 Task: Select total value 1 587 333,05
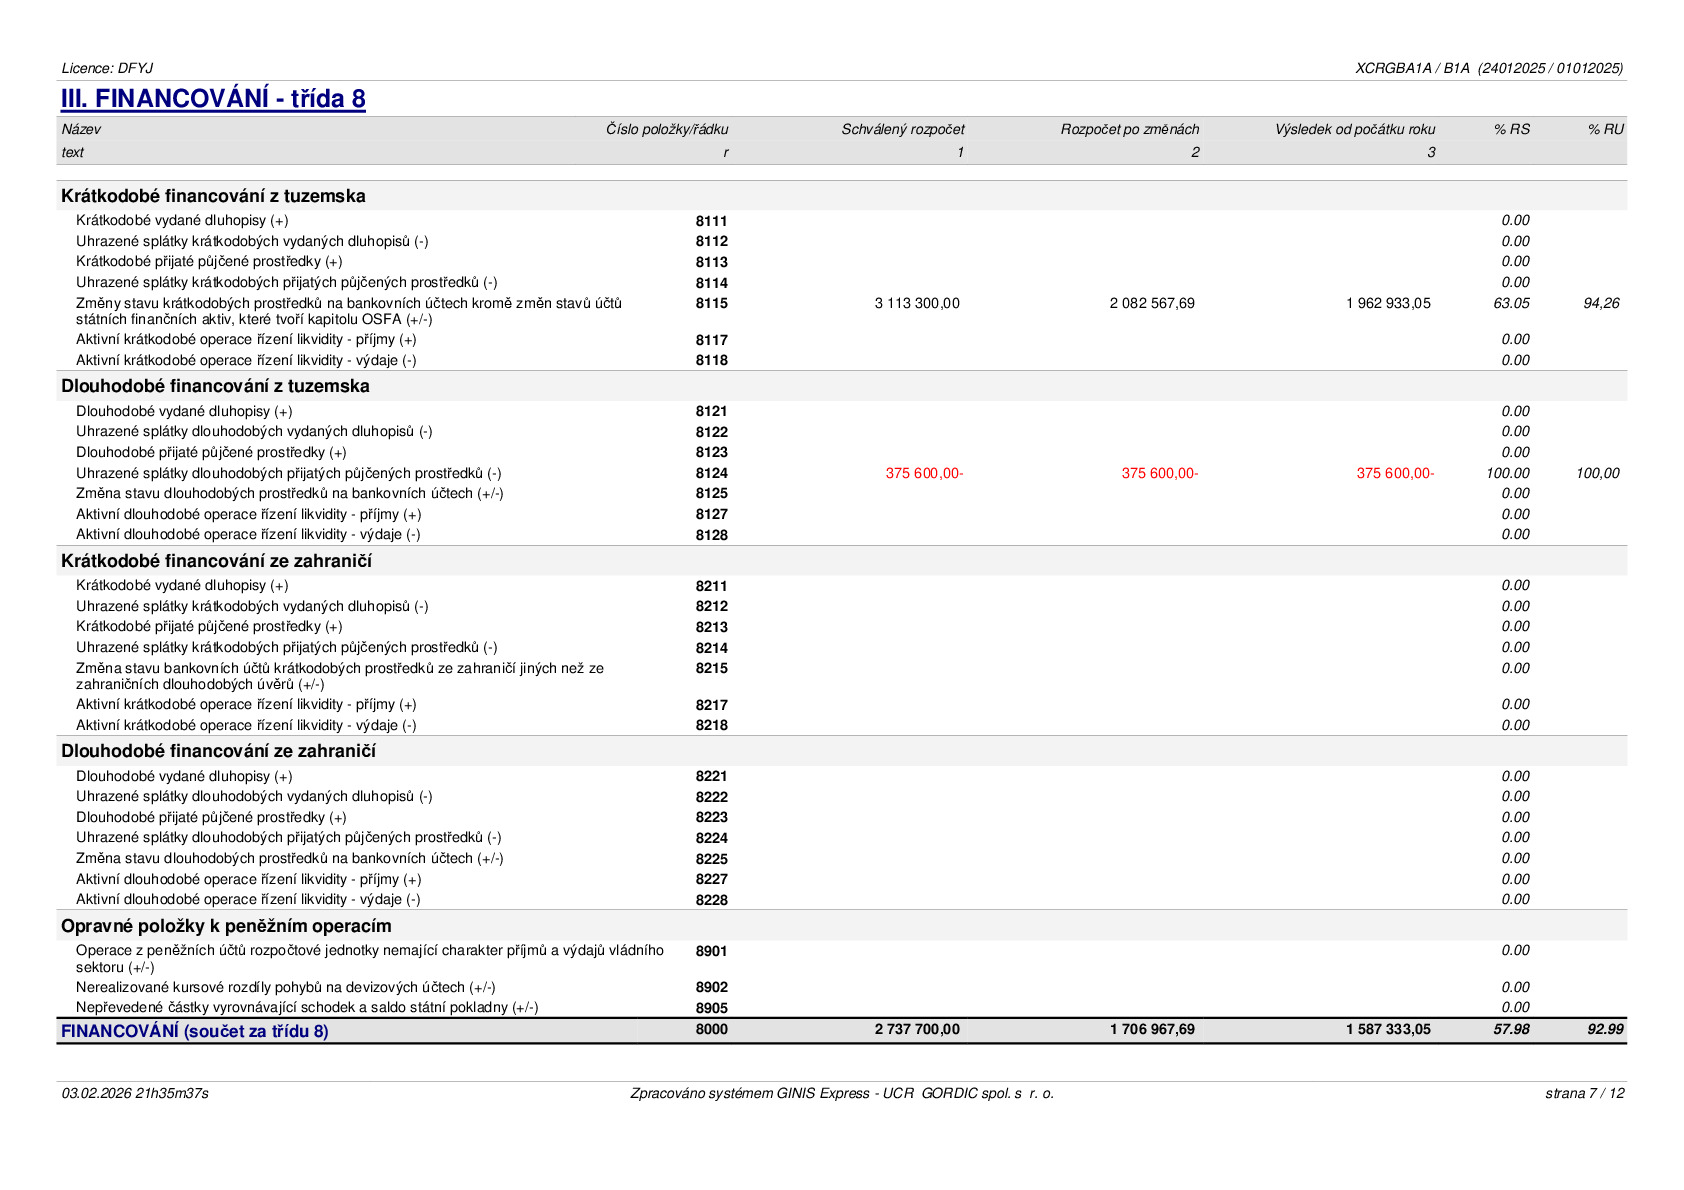(x=1388, y=1029)
